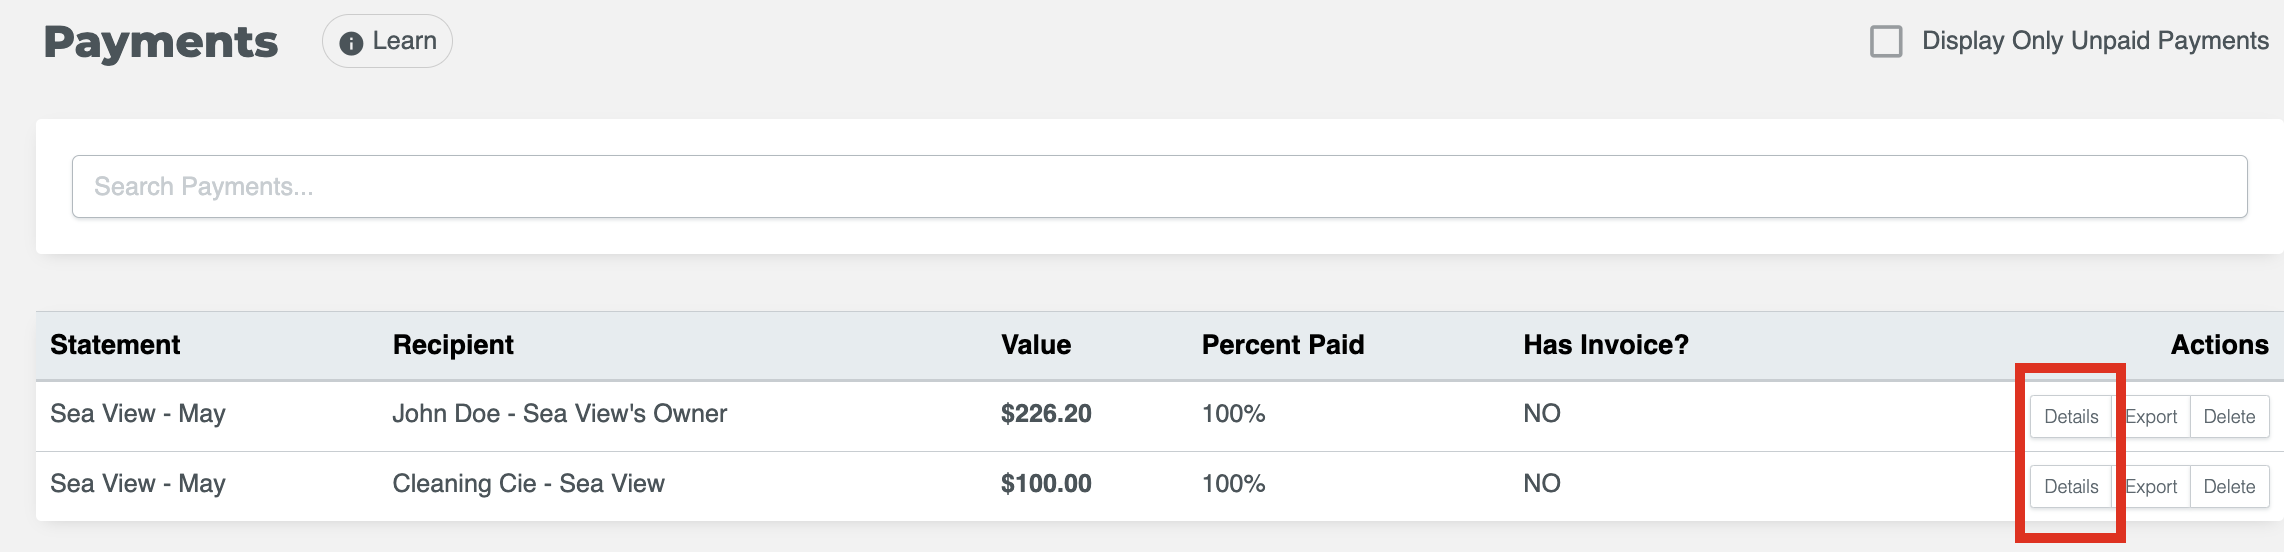
Task: Click the Display Only Unpaid Payments label
Action: [2095, 41]
